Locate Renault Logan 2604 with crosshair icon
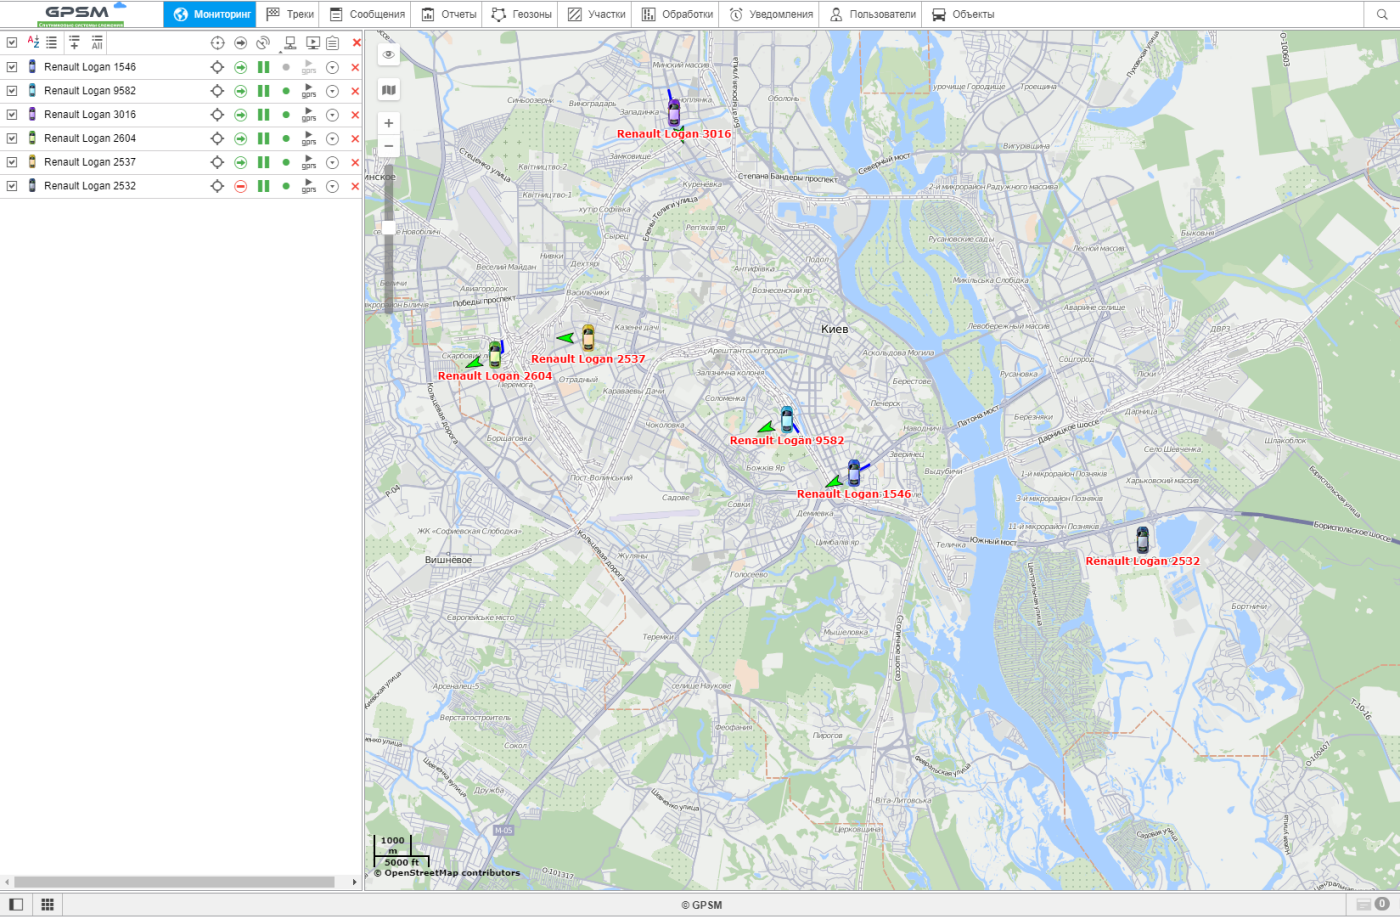The height and width of the screenshot is (919, 1400). click(217, 138)
